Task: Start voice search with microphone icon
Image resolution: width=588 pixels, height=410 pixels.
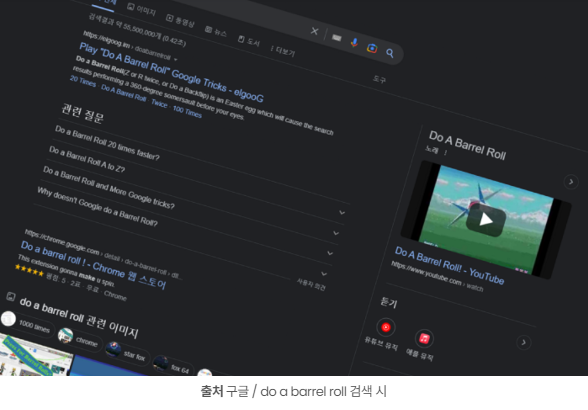Action: (x=354, y=43)
